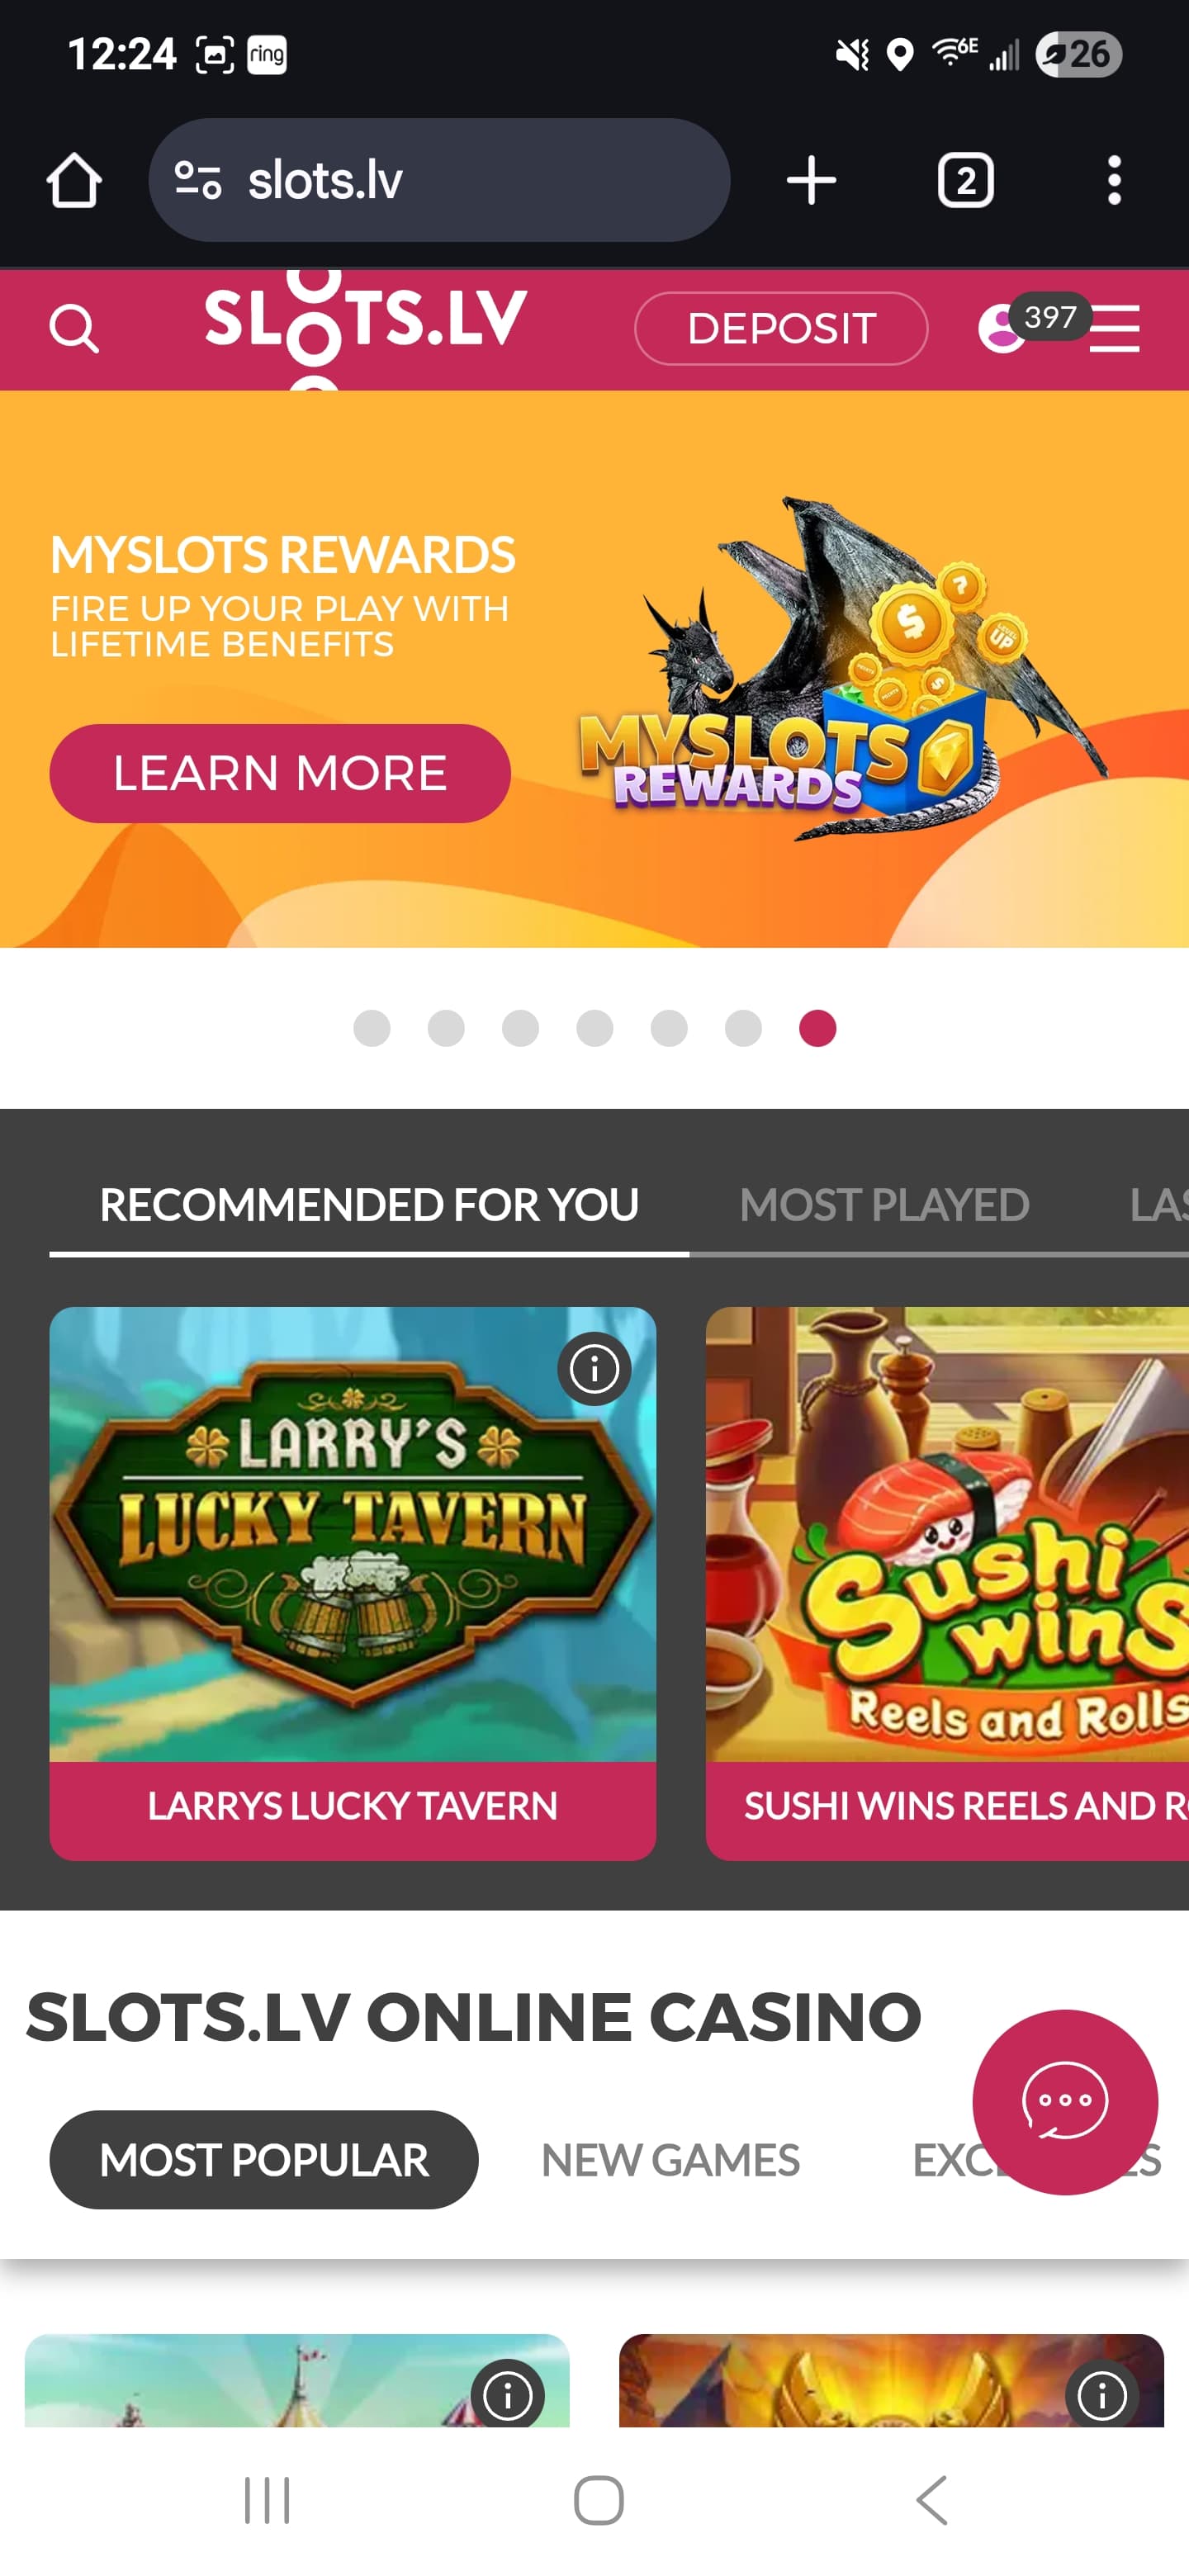Open the hamburger site menu
The image size is (1189, 2576).
pyautogui.click(x=1114, y=329)
